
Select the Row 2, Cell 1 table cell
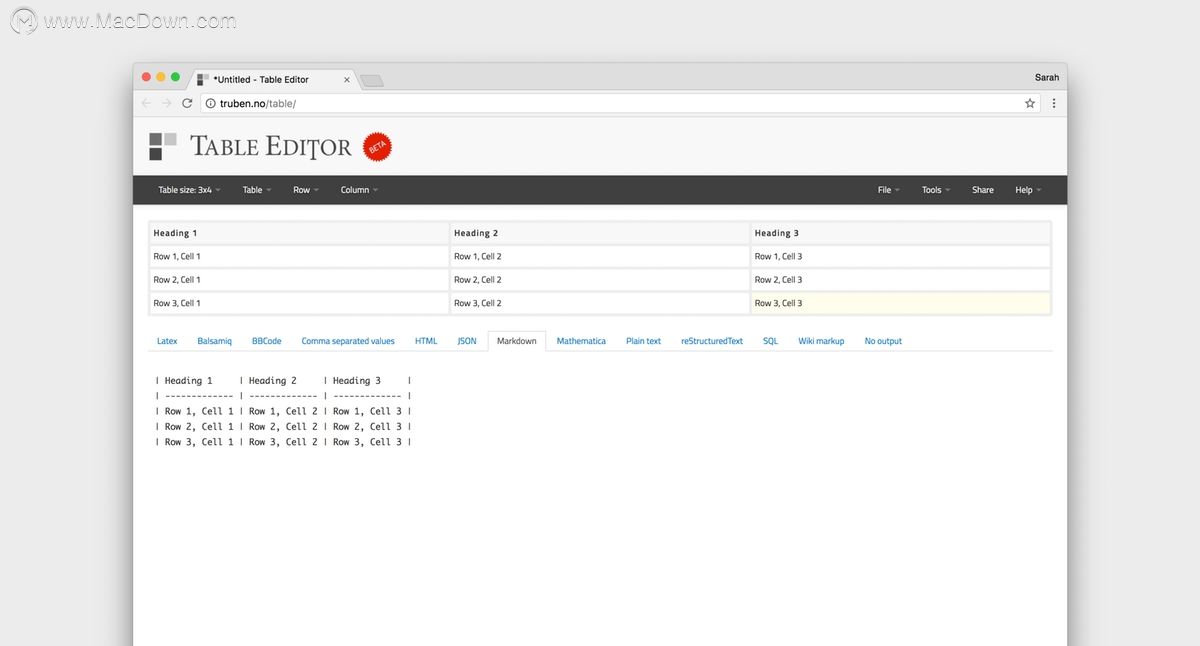(x=299, y=280)
